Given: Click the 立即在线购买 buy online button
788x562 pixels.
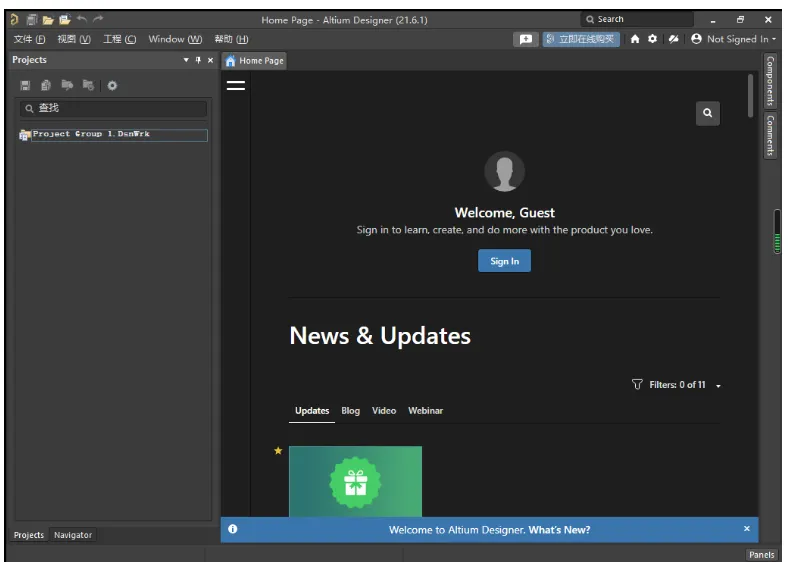Looking at the screenshot, I should click(x=581, y=39).
